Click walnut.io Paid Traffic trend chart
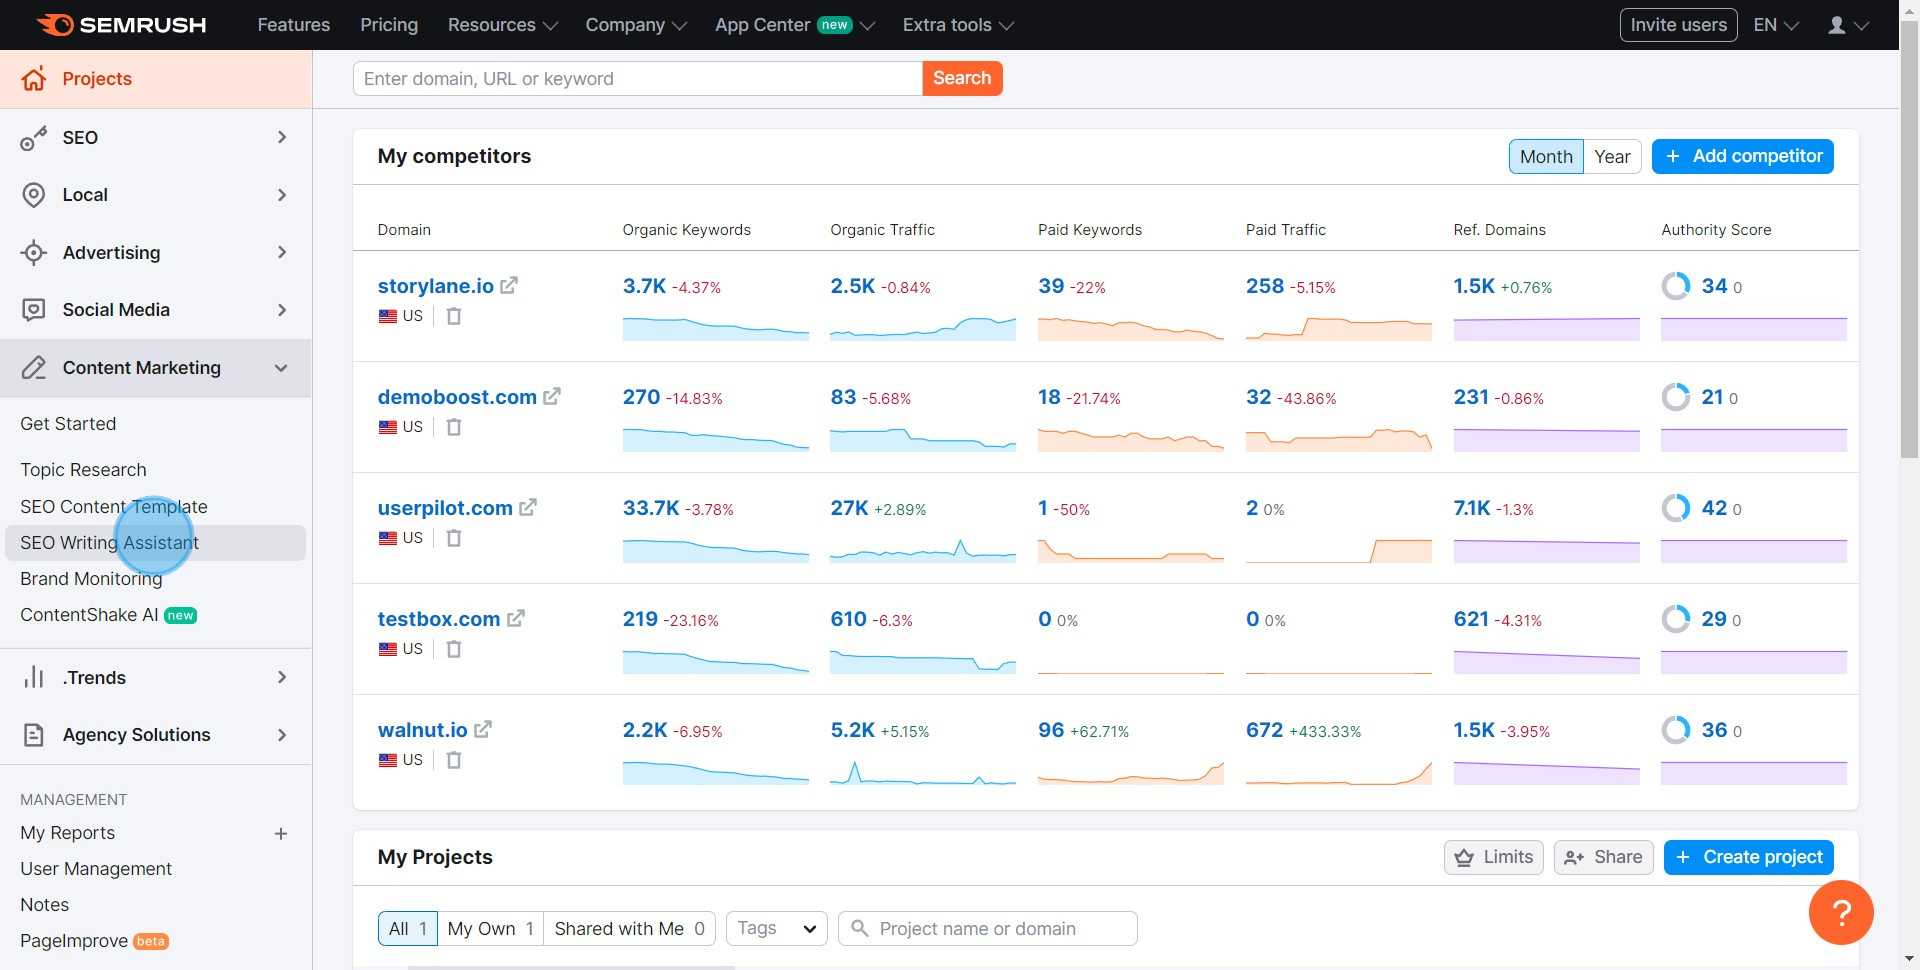The width and height of the screenshot is (1920, 970). (x=1339, y=772)
